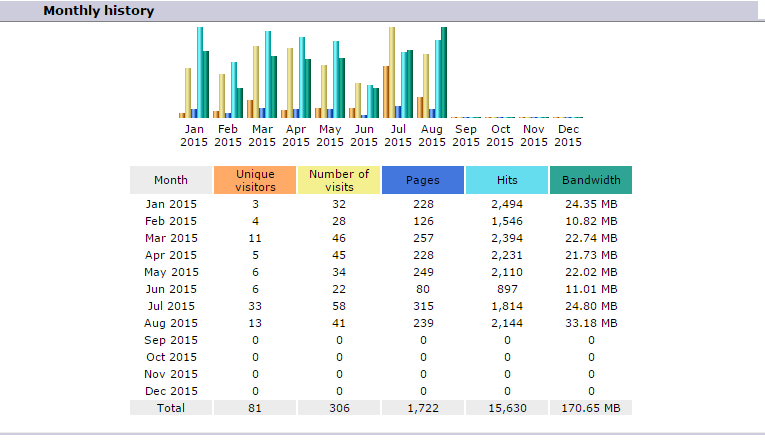765x445 pixels.
Task: Click the 80 pages value
Action: 423,289
